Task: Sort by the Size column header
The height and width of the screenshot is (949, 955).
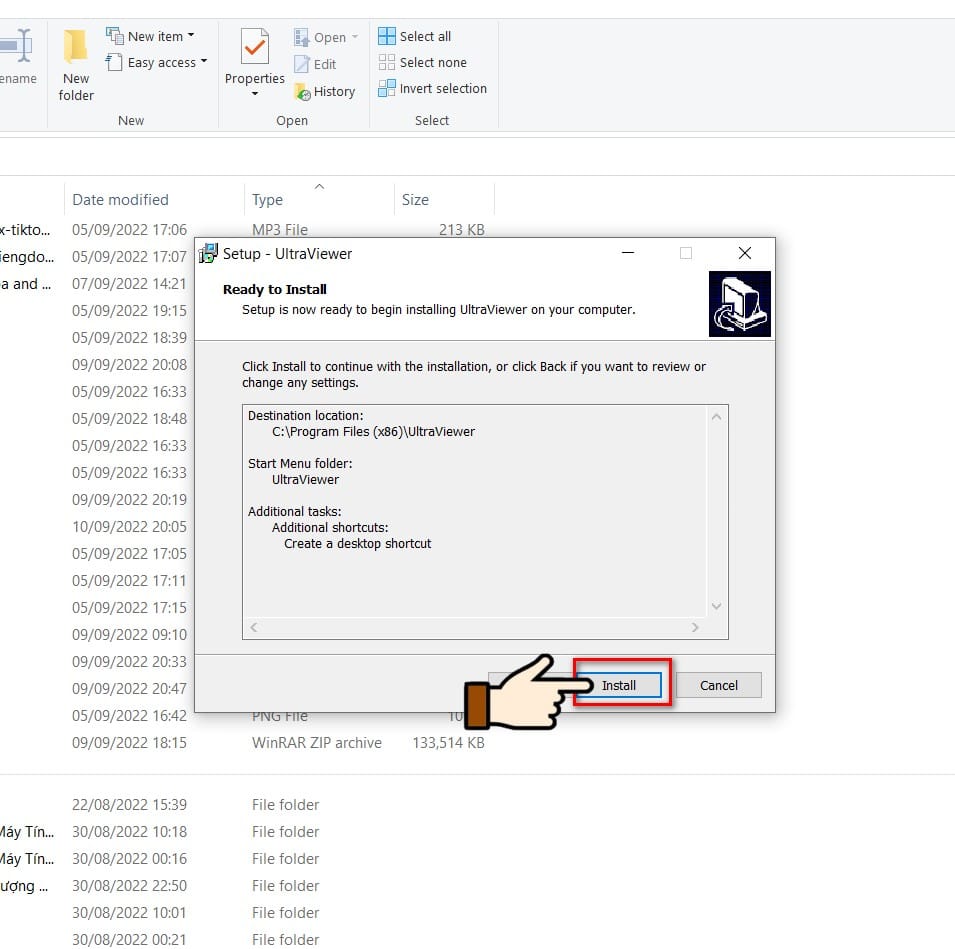Action: [415, 200]
